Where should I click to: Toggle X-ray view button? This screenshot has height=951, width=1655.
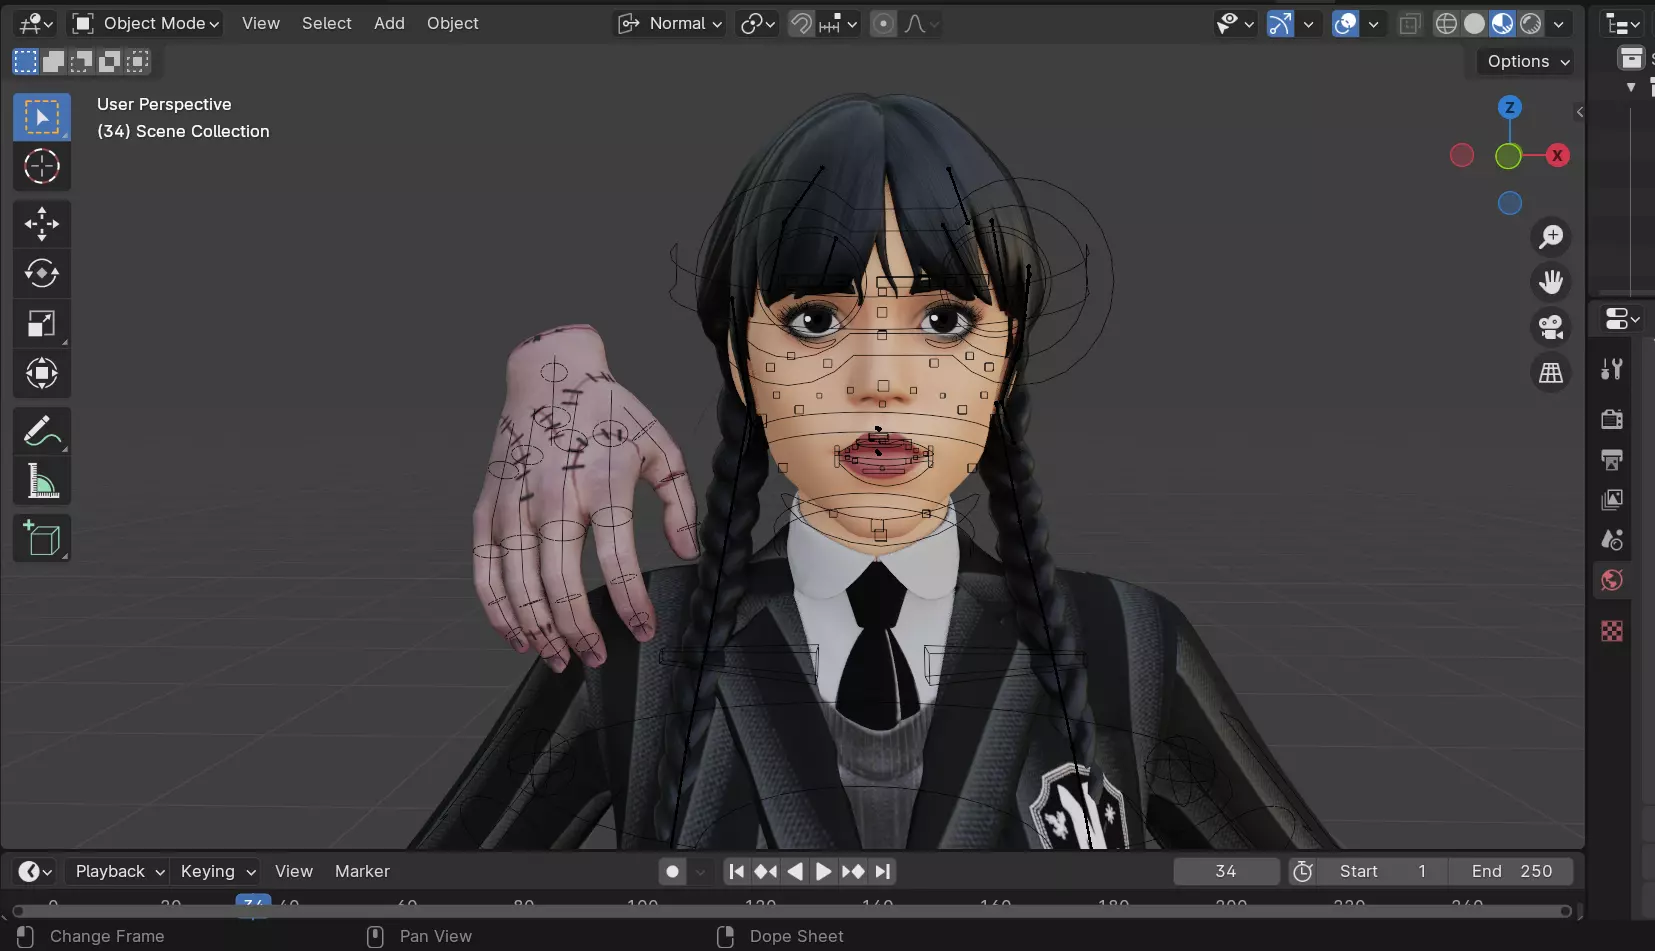1410,23
